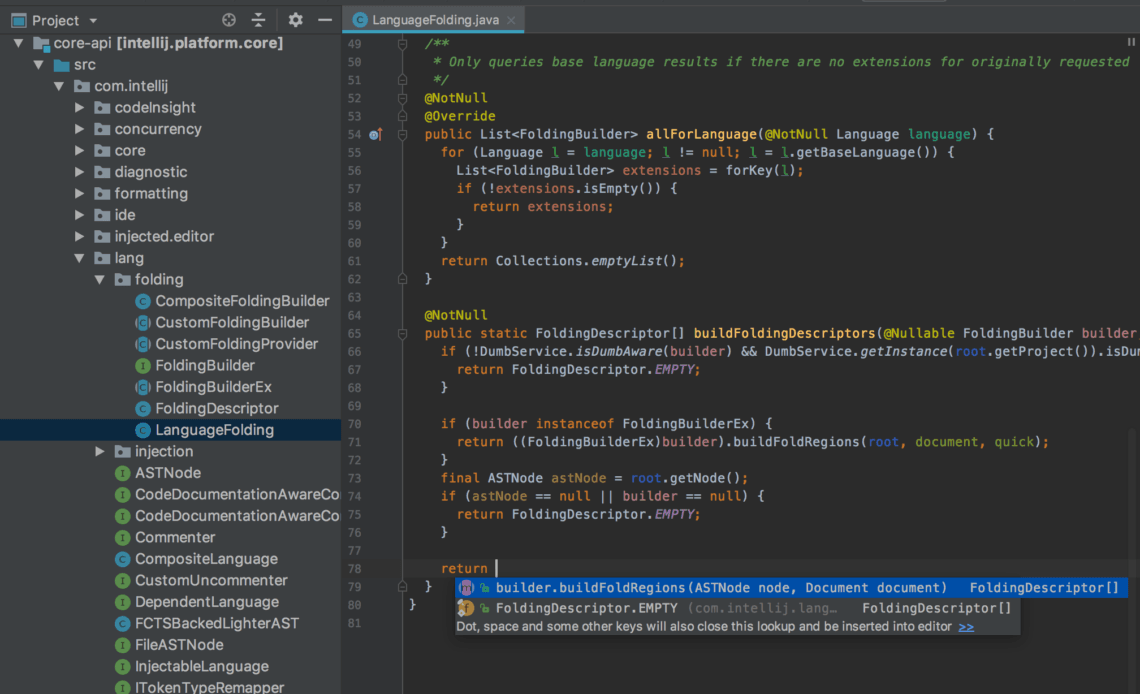Open Project panel settings gear
This screenshot has width=1140, height=694.
pos(295,20)
